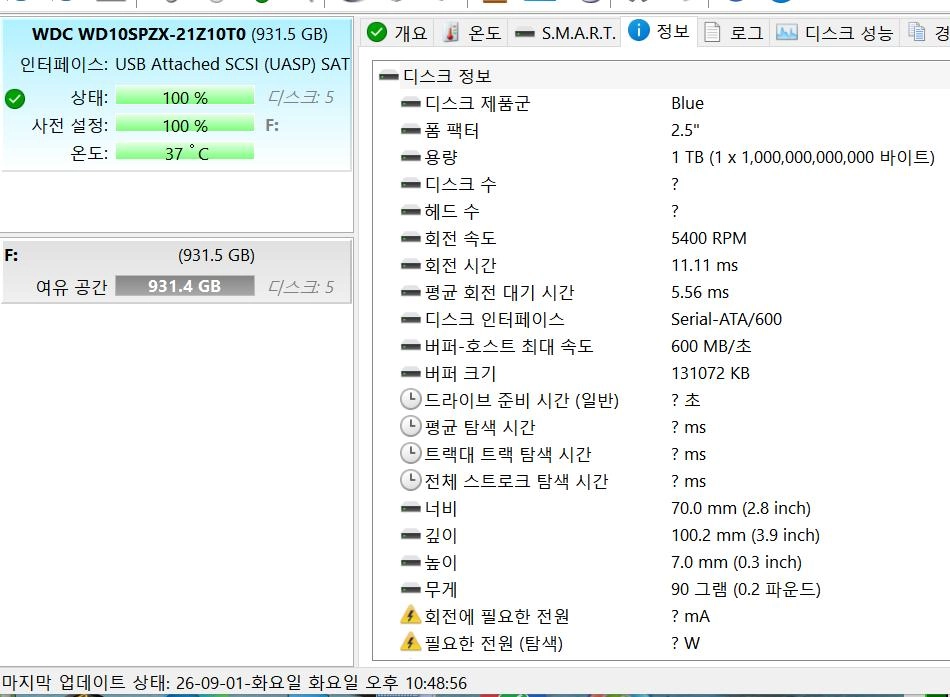Click the clock icon beside 평균 탐색 시간
The height and width of the screenshot is (697, 950).
(x=411, y=426)
